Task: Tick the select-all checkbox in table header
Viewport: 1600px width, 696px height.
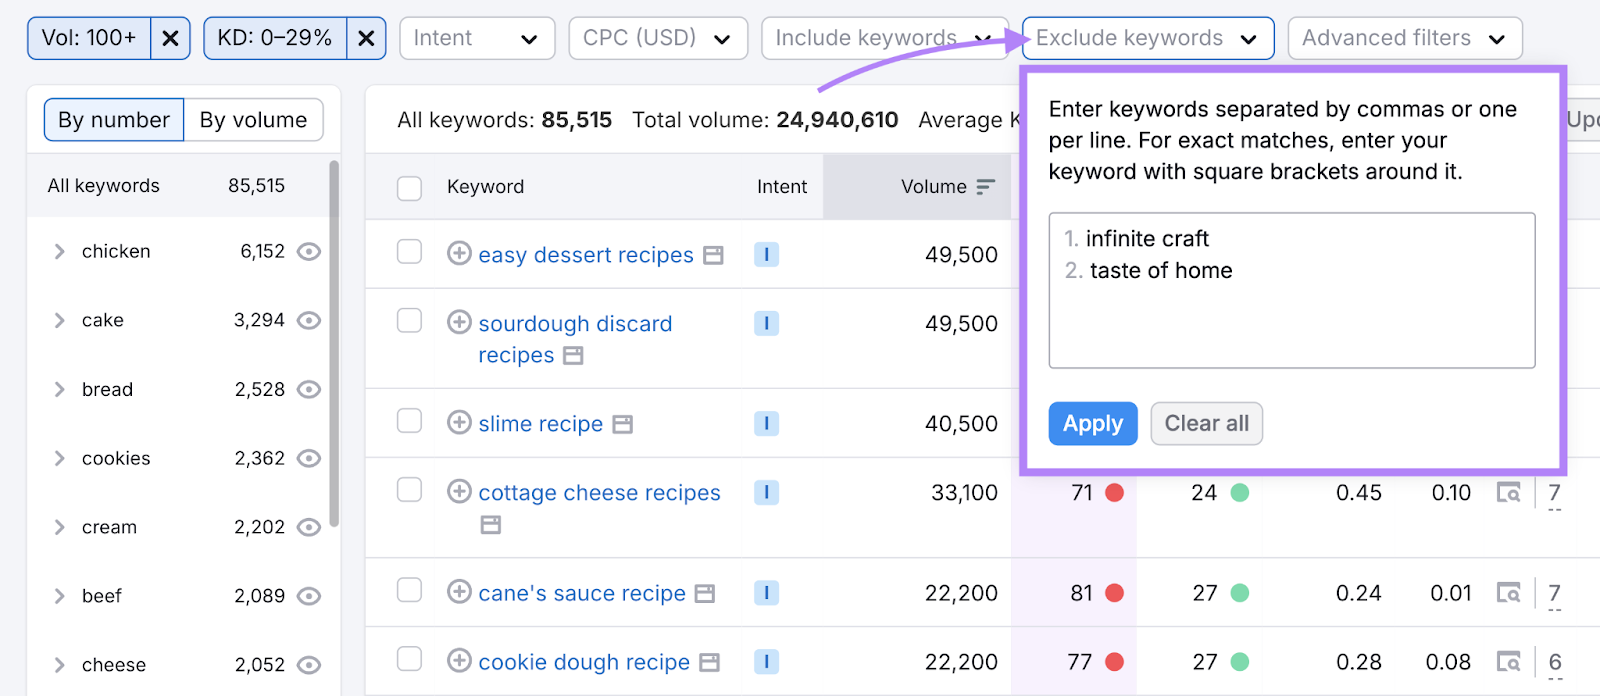Action: click(409, 188)
